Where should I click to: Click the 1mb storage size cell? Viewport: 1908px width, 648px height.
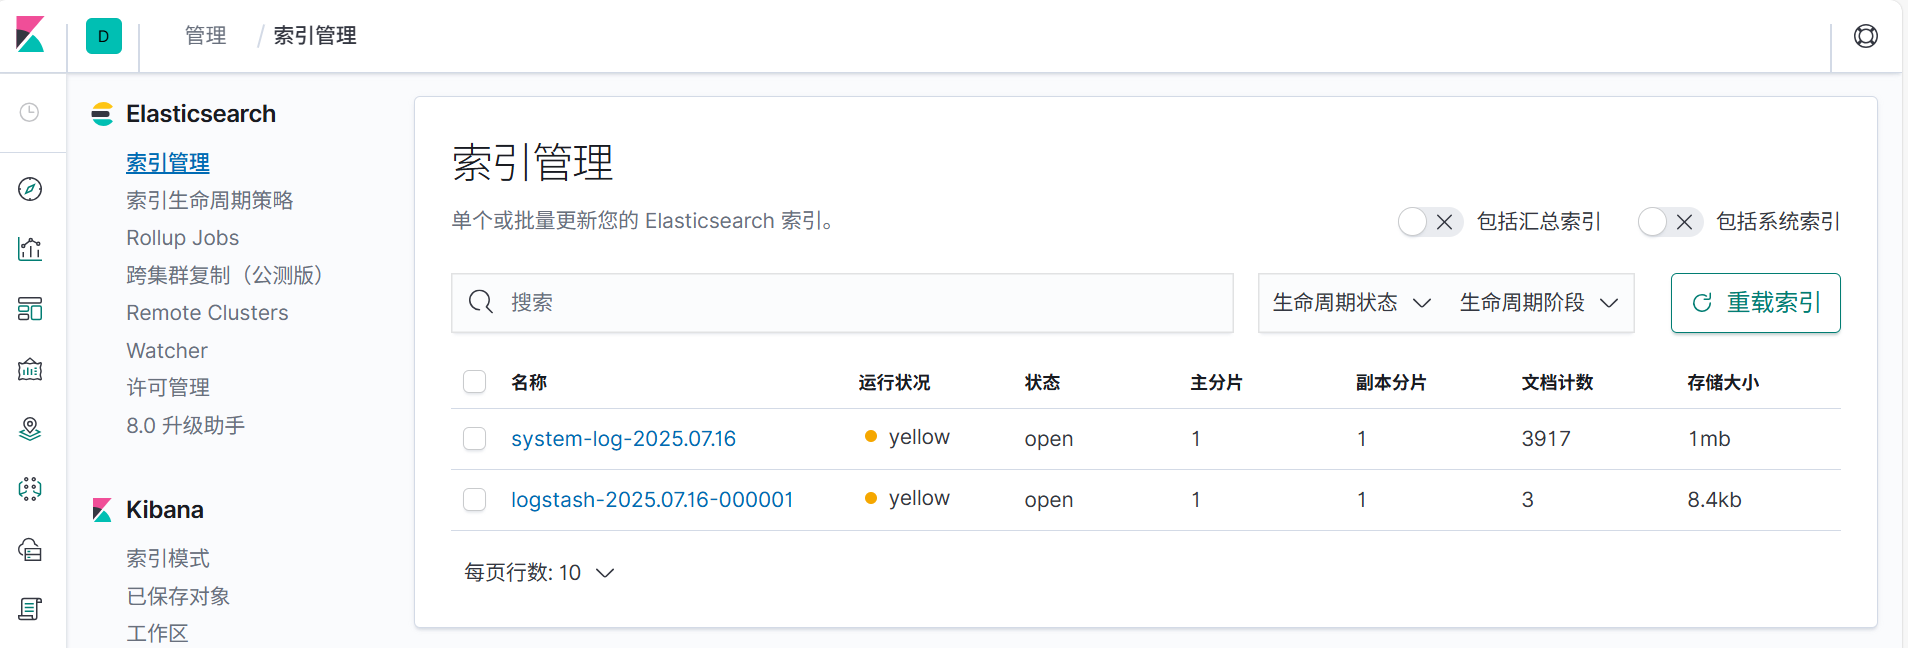pos(1709,439)
